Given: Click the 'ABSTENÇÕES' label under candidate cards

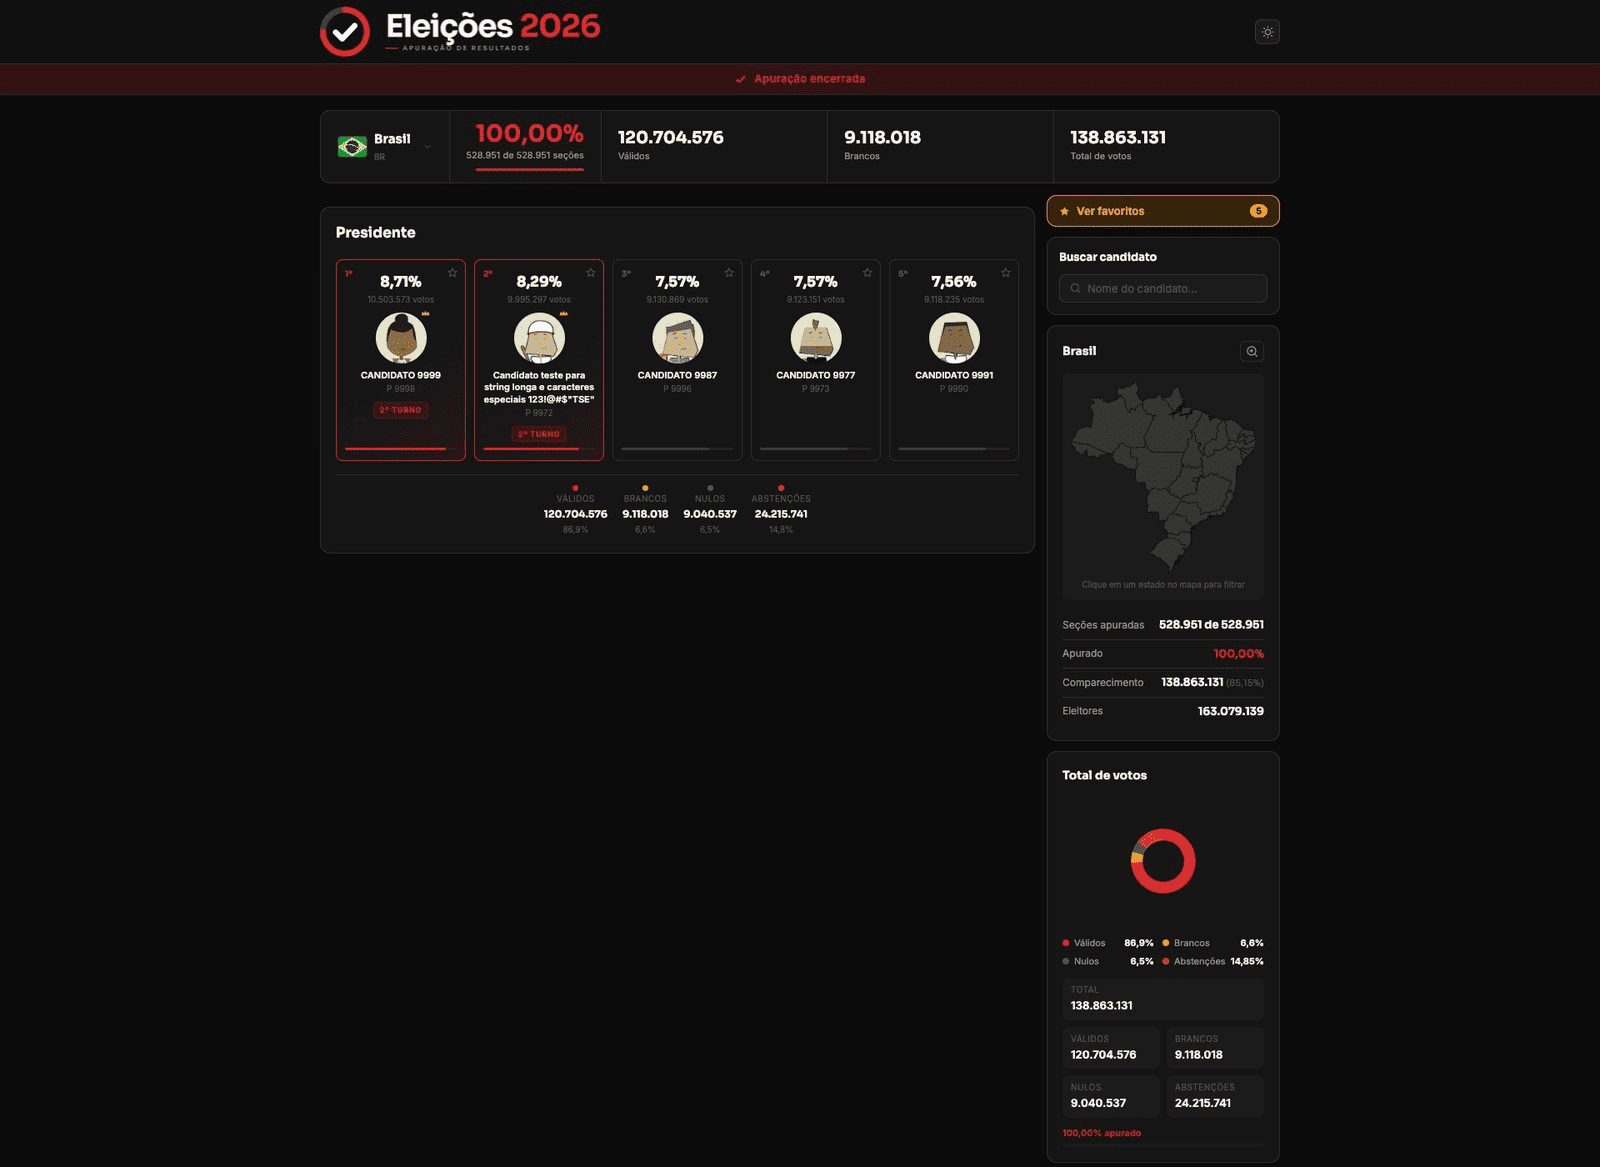Looking at the screenshot, I should click(x=781, y=499).
